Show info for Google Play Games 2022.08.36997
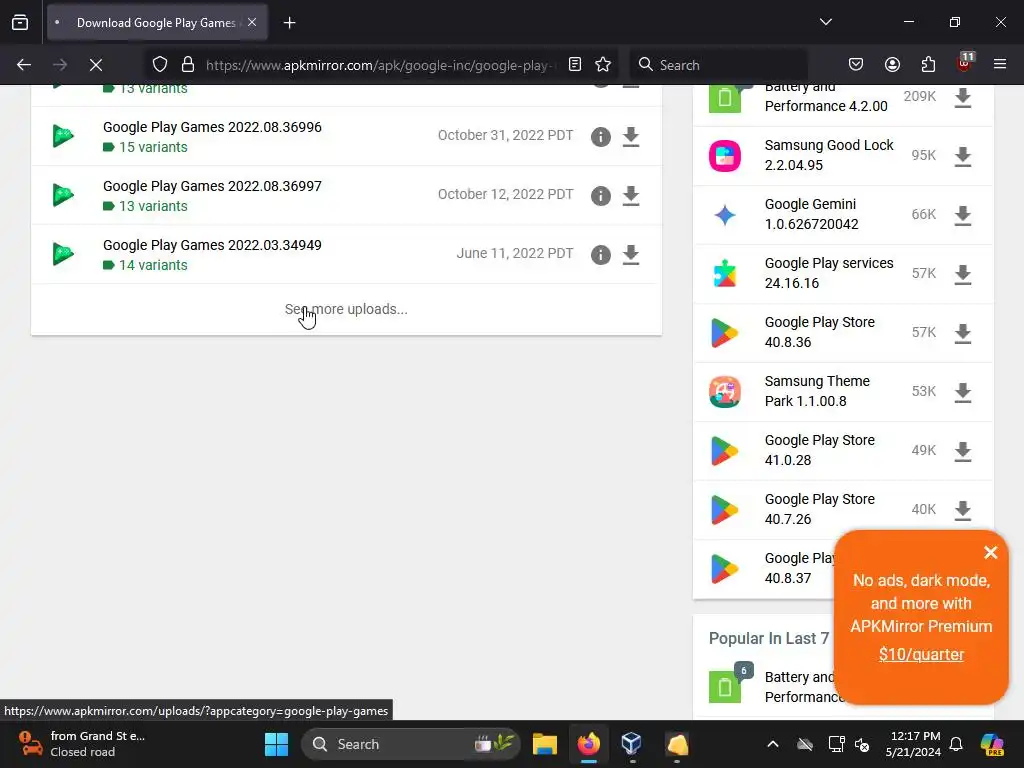This screenshot has width=1024, height=768. tap(600, 195)
